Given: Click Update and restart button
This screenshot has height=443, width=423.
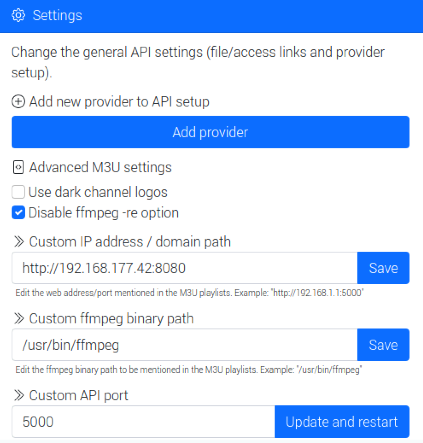Looking at the screenshot, I should pyautogui.click(x=342, y=422).
